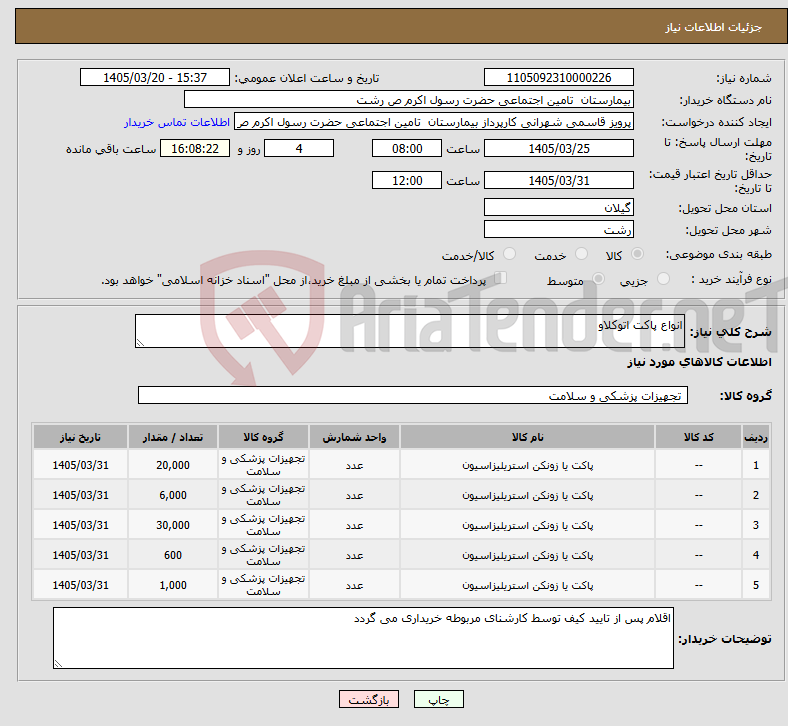Click the product name in row 3

click(527, 525)
